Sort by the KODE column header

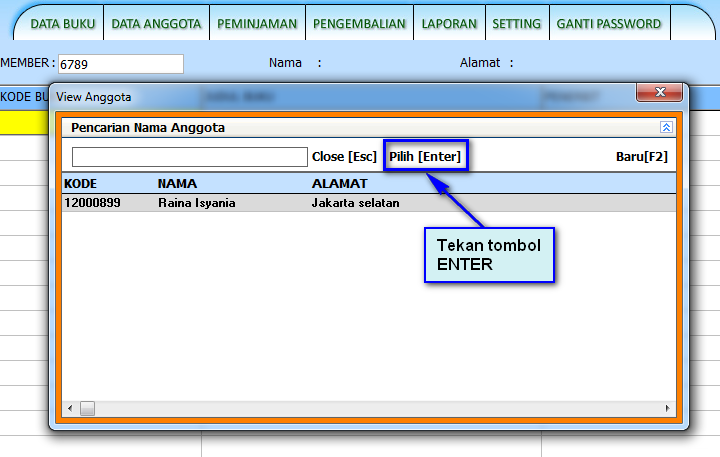click(x=81, y=184)
